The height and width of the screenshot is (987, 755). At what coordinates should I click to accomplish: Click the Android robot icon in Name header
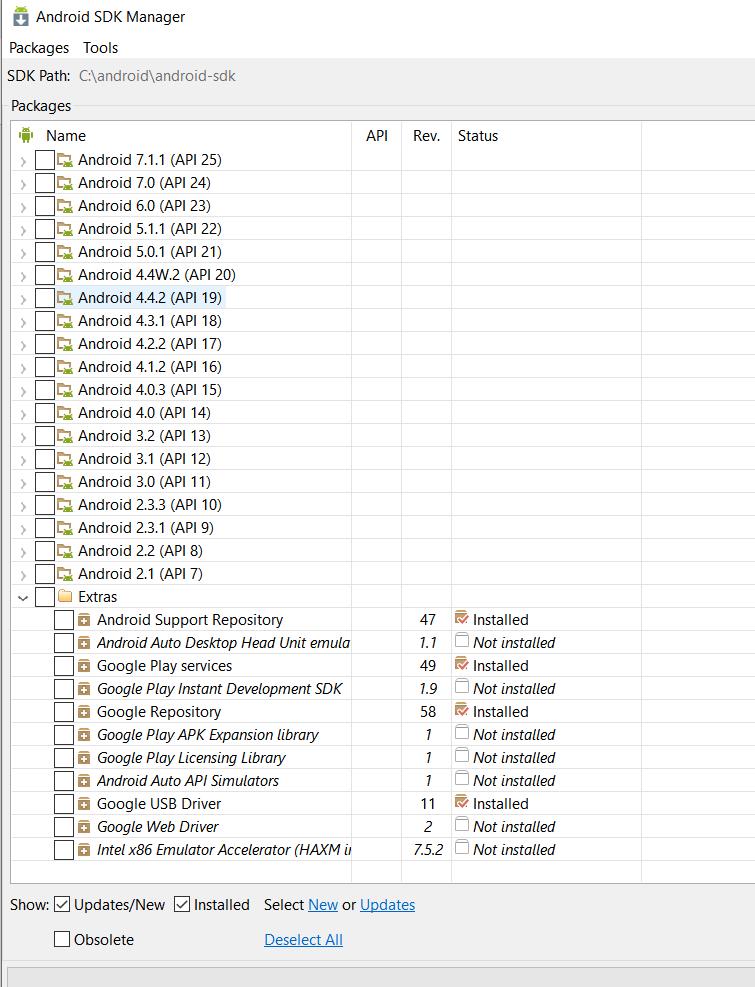coord(26,135)
